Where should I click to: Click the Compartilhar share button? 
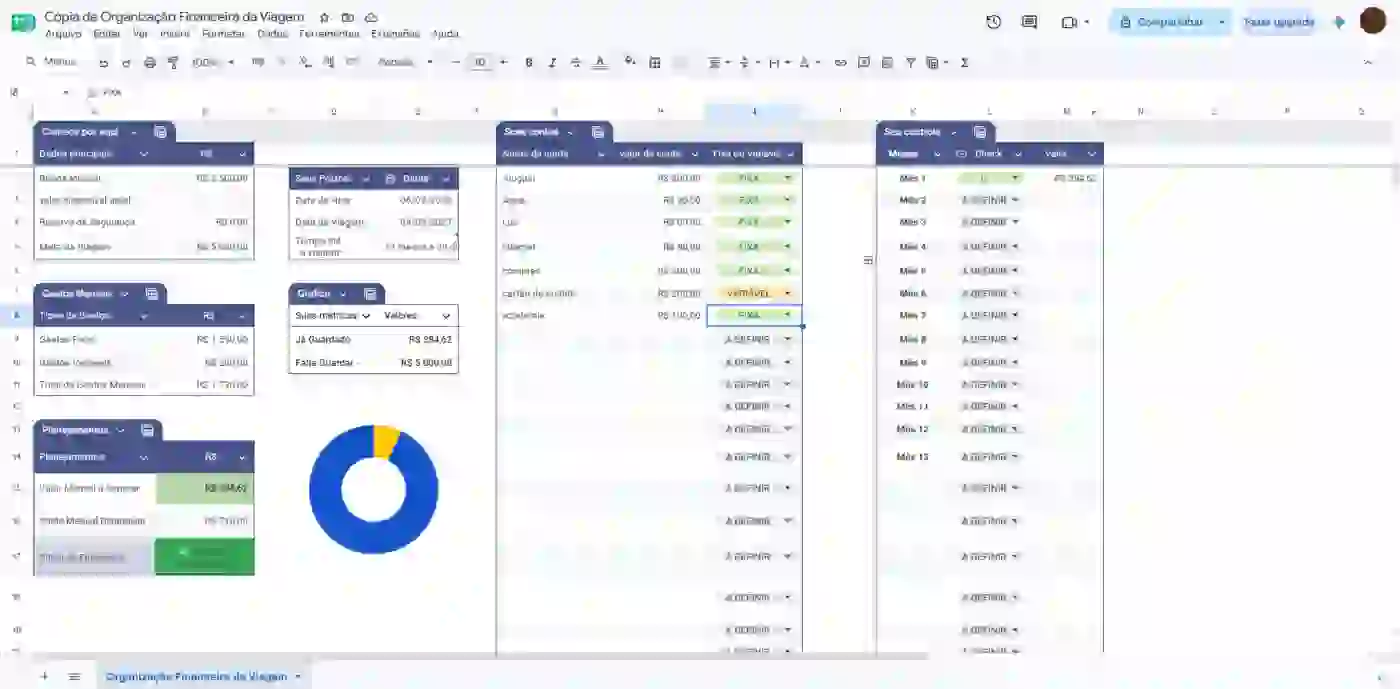tap(1162, 22)
